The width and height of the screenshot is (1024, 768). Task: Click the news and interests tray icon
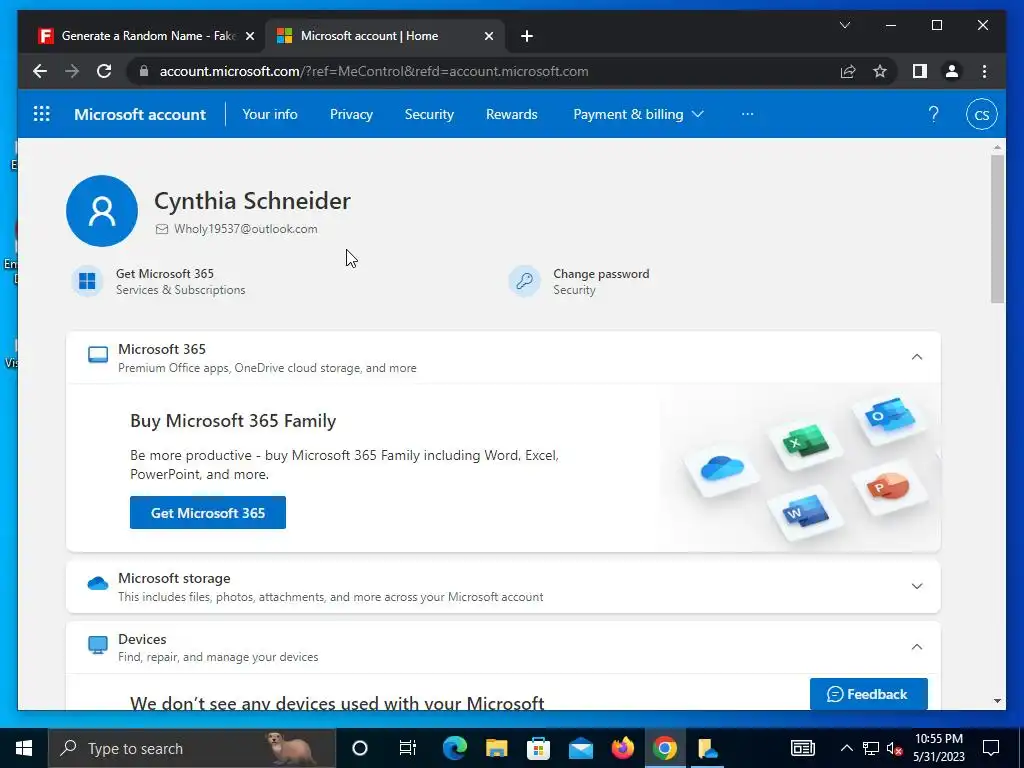click(803, 748)
